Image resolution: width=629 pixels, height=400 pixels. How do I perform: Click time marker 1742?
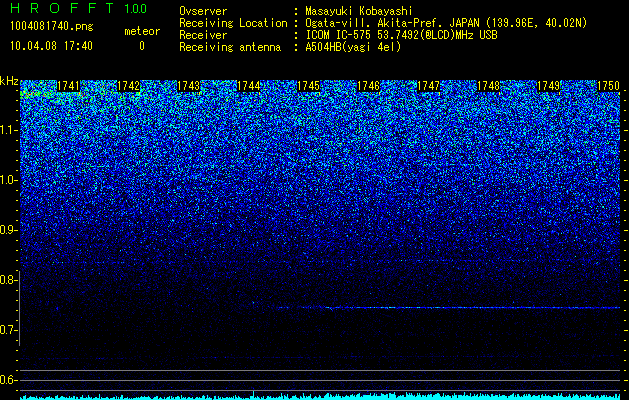[128, 86]
